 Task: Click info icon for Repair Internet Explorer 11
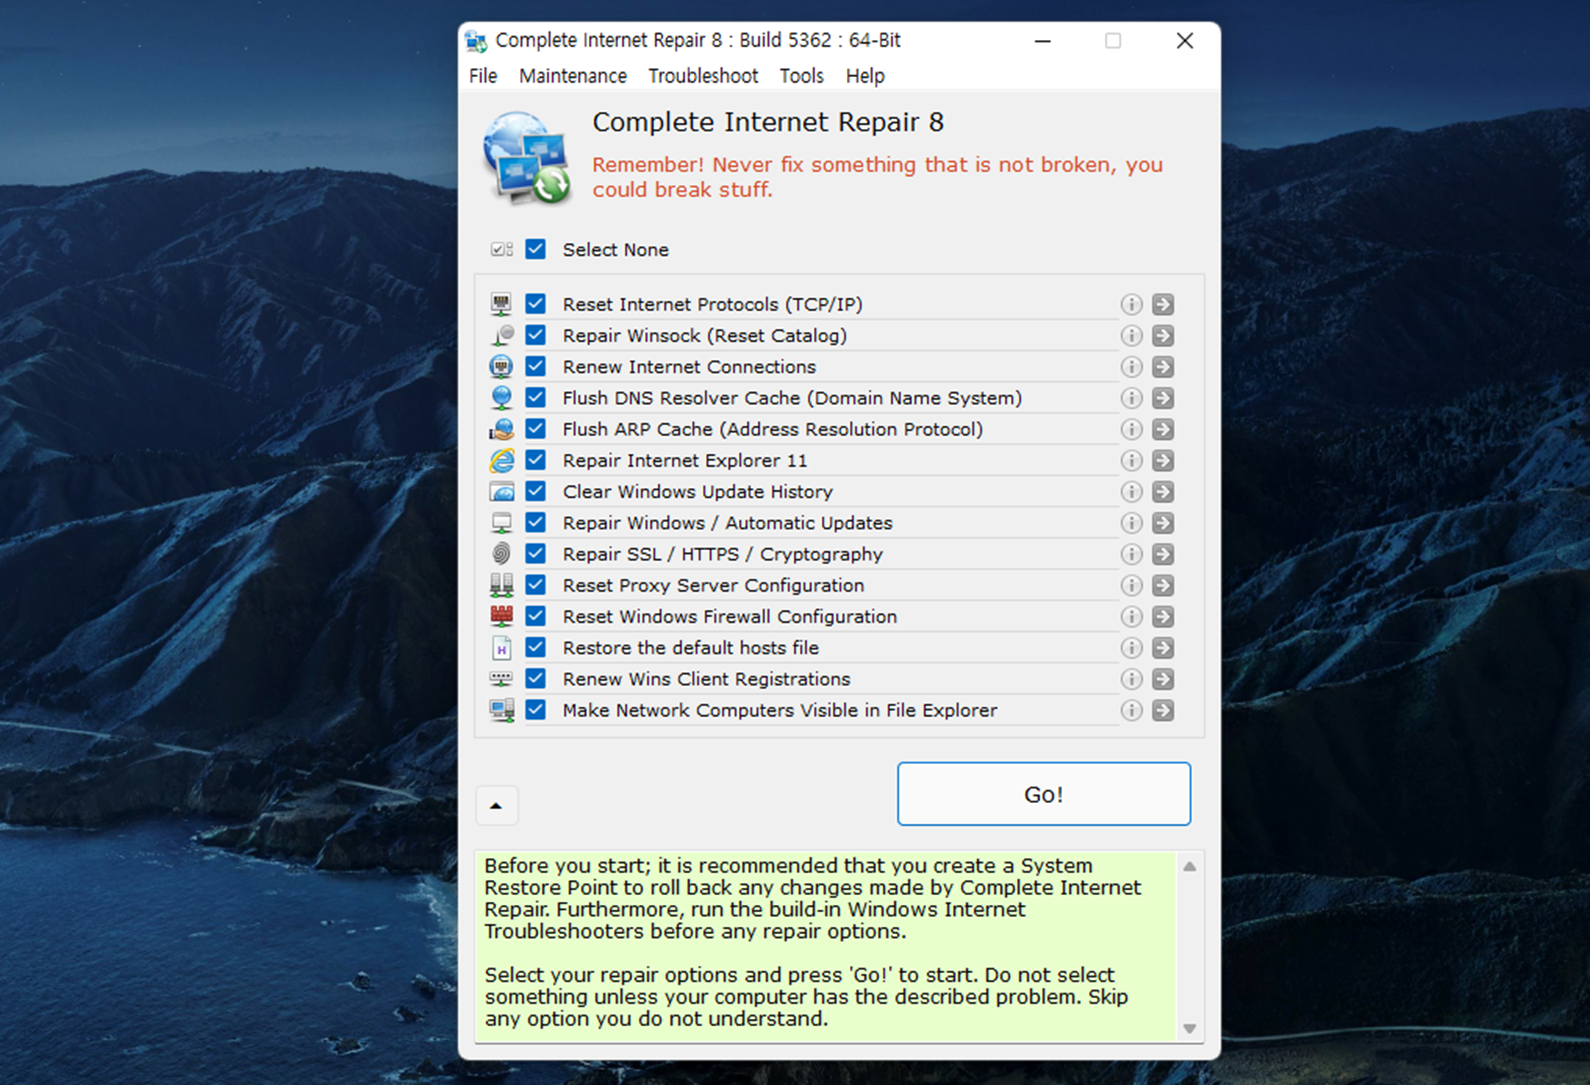[x=1131, y=460]
